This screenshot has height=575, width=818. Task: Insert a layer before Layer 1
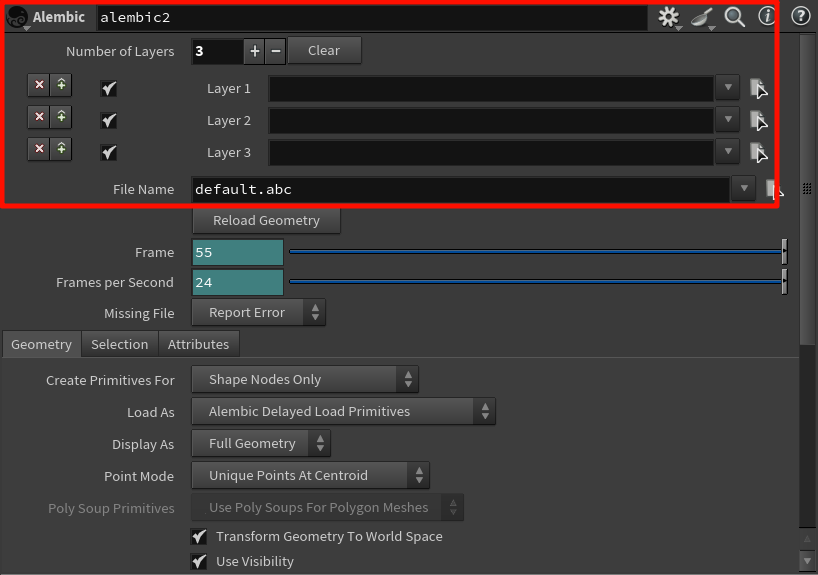point(61,85)
